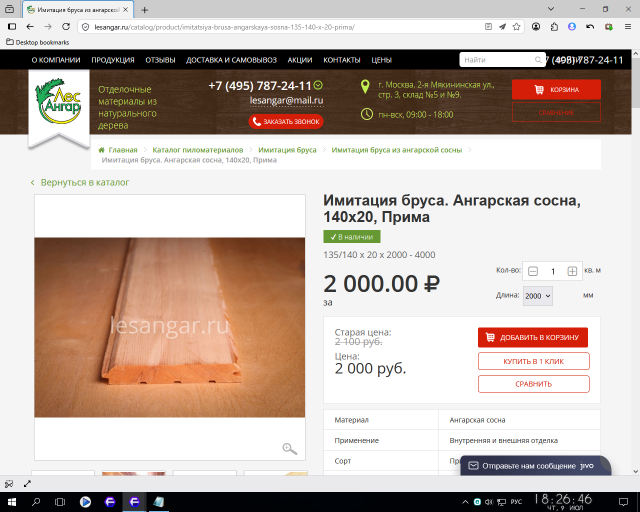Click the page vertical scrollbar
The image size is (640, 512).
(636, 261)
